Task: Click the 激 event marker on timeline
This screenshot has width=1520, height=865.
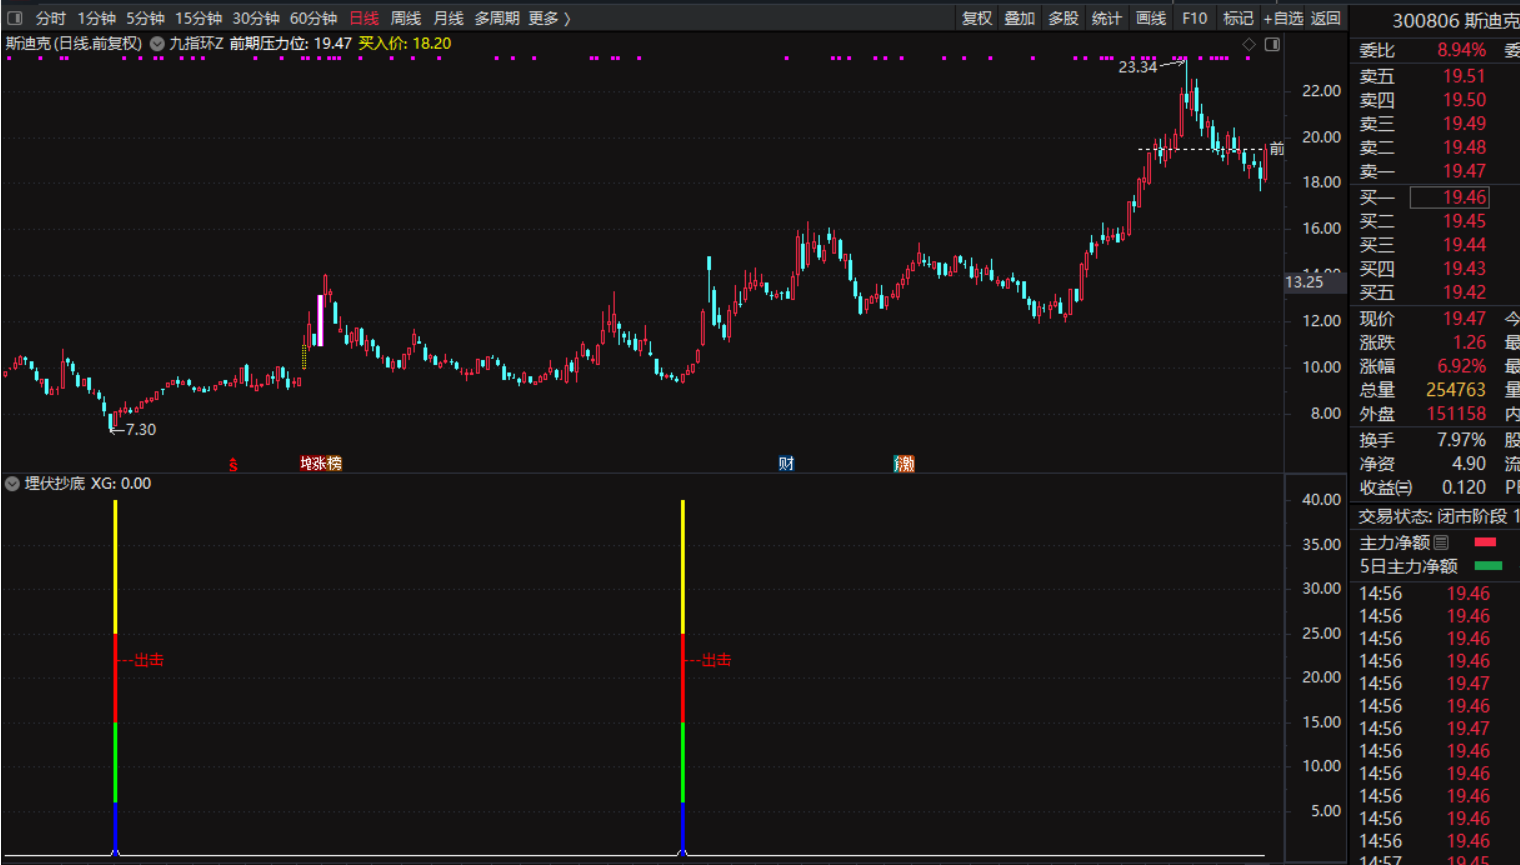Action: click(x=904, y=463)
